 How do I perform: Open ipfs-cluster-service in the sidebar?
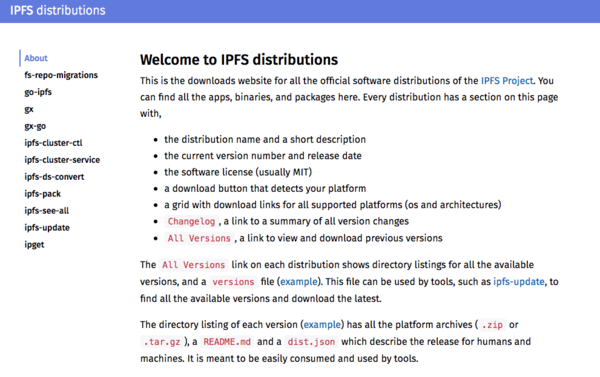point(62,160)
